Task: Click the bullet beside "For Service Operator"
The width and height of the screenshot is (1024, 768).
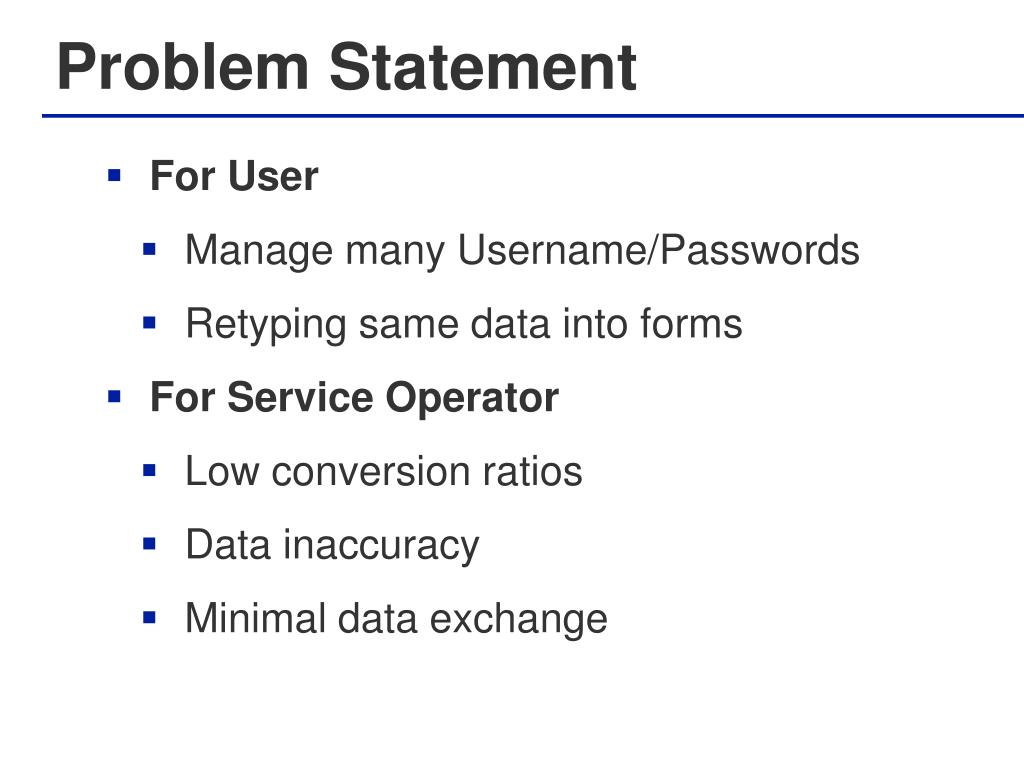Action: 114,396
